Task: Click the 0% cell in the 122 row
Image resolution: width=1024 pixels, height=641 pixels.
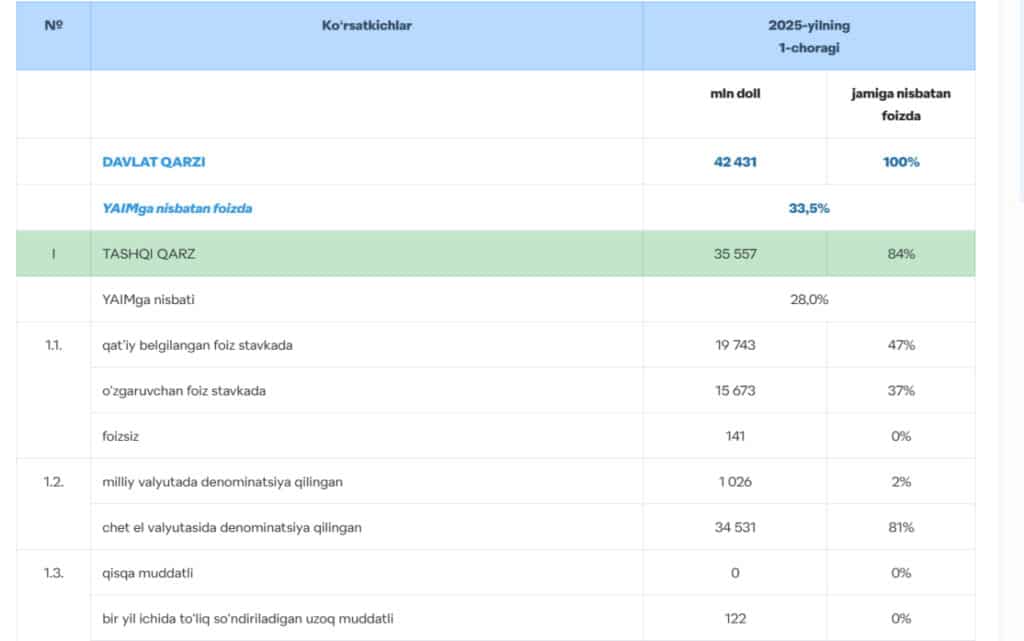Action: click(901, 619)
